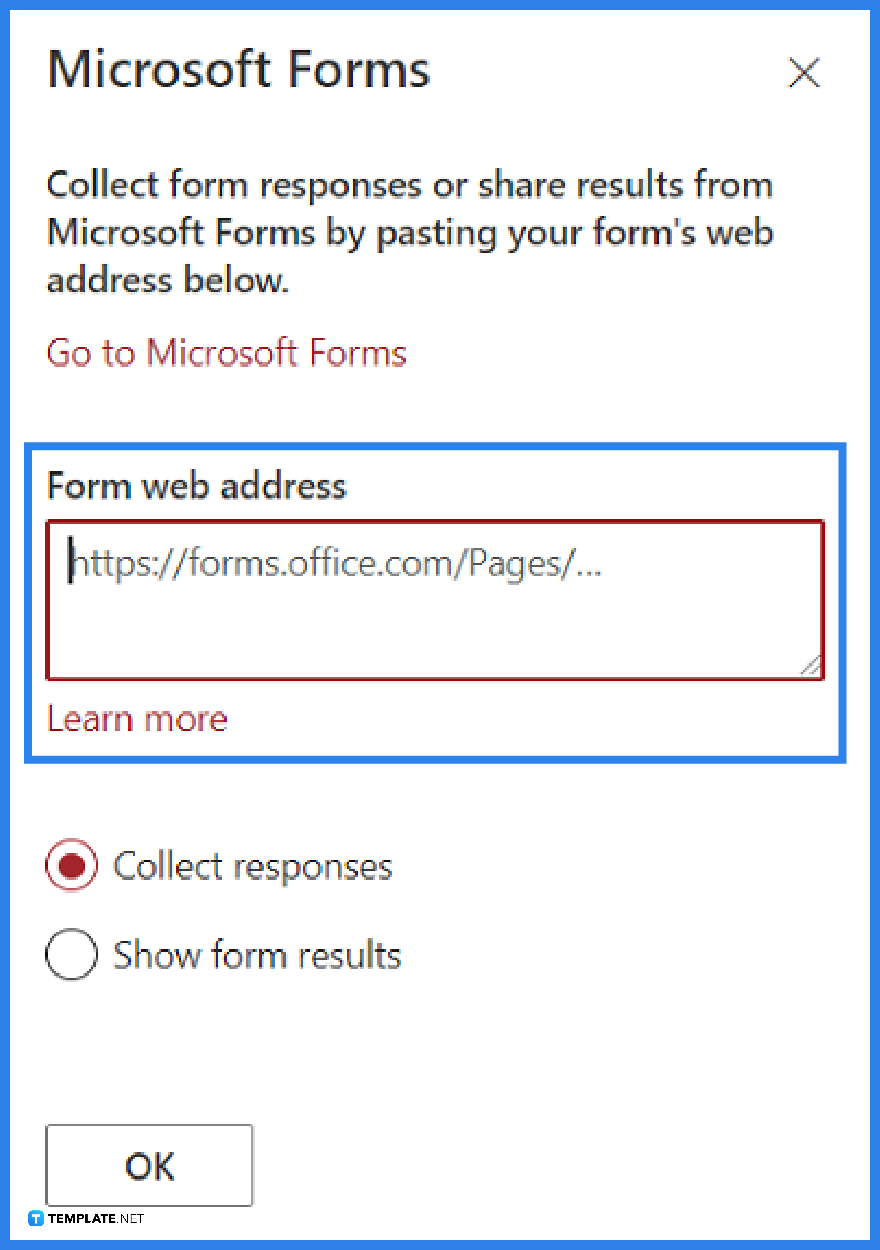This screenshot has width=880, height=1250.
Task: Dismiss the Microsoft Forms dialog
Action: (x=804, y=73)
